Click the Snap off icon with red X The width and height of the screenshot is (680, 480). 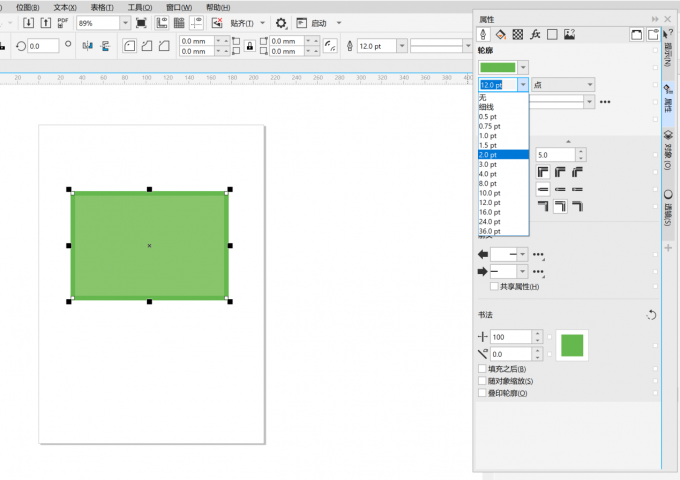(217, 23)
